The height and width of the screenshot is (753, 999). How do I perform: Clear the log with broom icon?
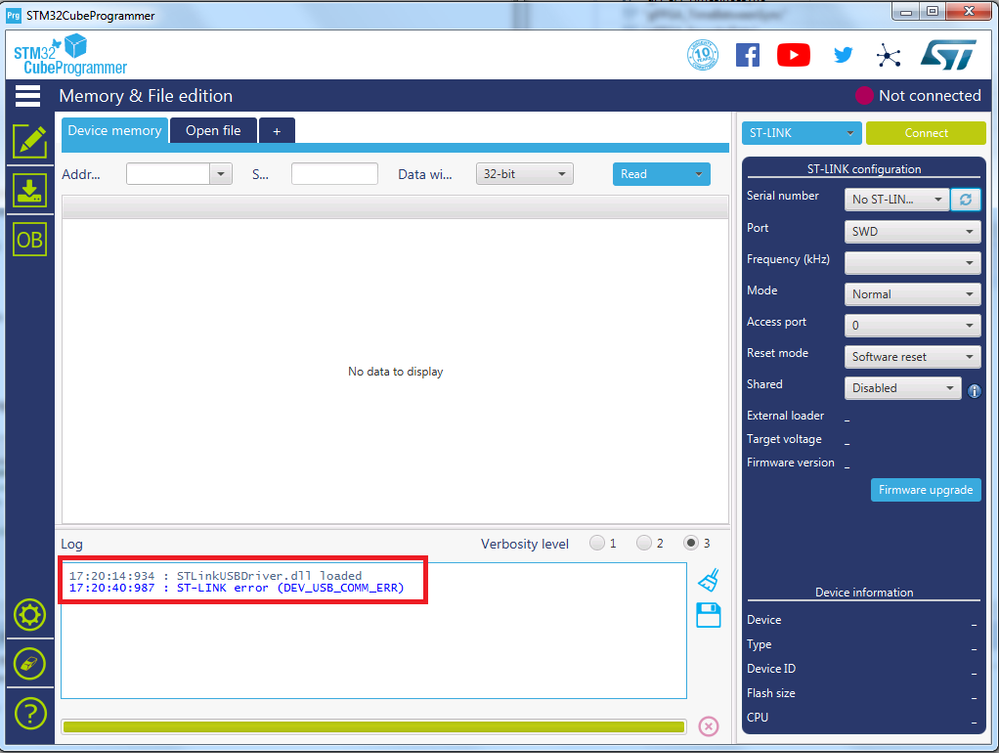(708, 580)
